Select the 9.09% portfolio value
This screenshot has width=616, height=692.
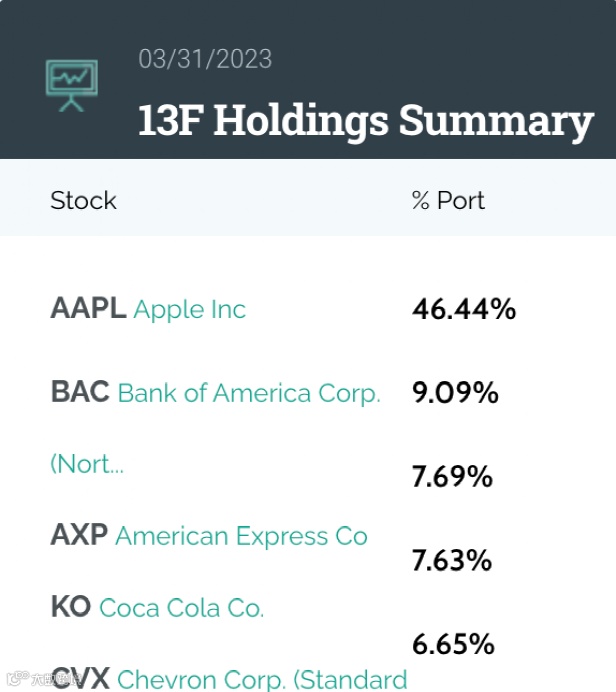[455, 393]
